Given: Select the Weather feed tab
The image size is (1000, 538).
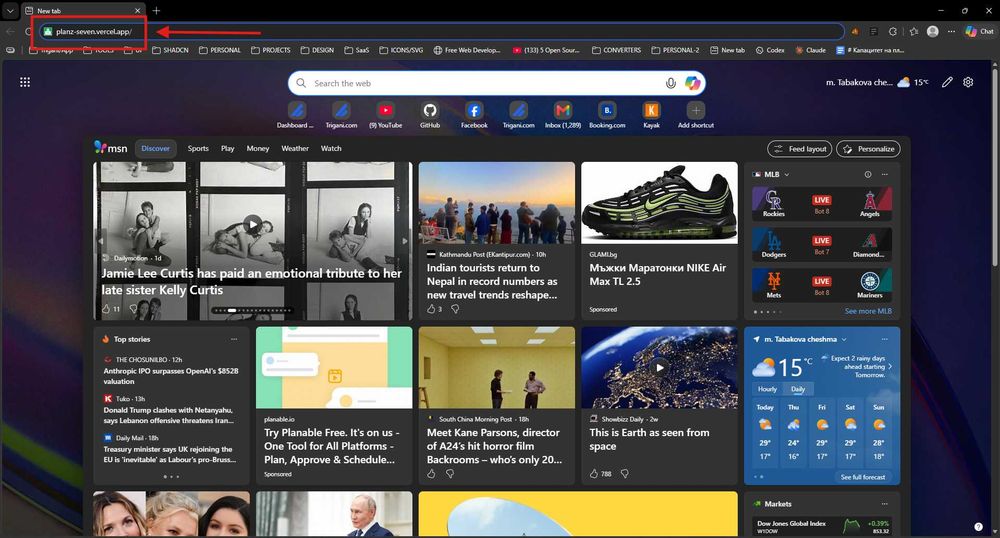Looking at the screenshot, I should point(295,148).
